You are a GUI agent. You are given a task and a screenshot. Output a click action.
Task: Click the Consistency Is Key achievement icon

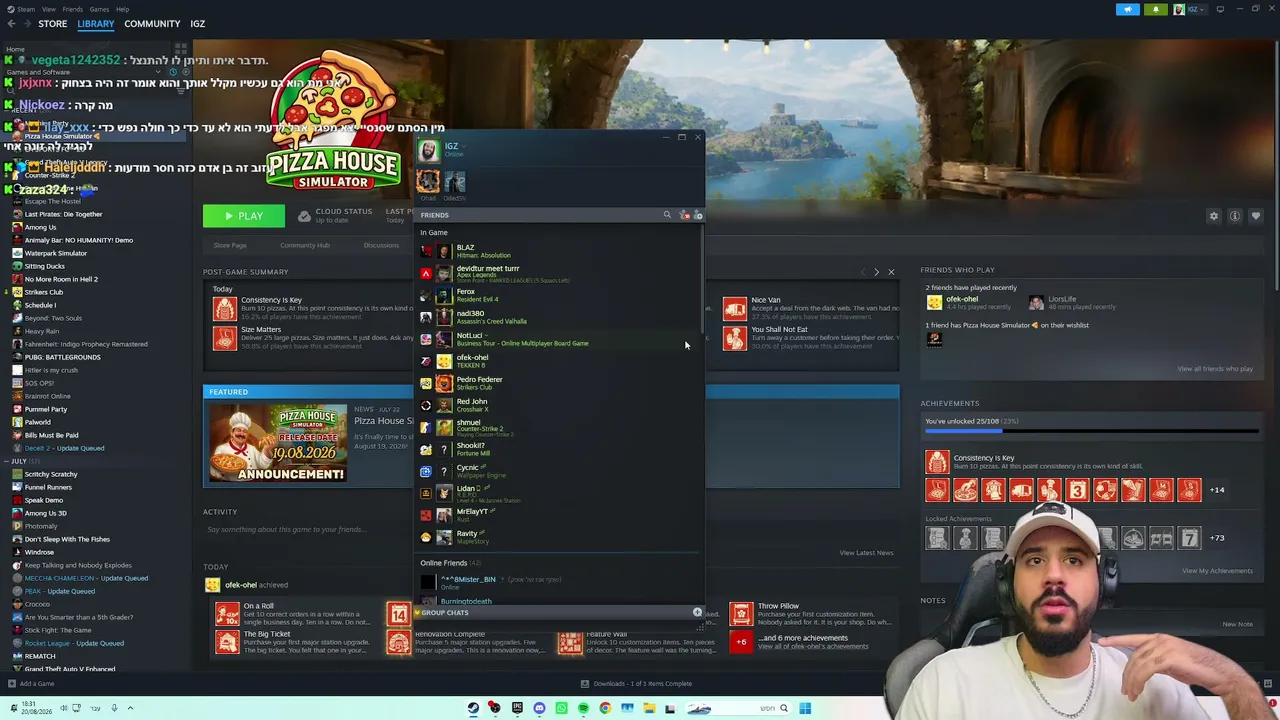coord(225,309)
